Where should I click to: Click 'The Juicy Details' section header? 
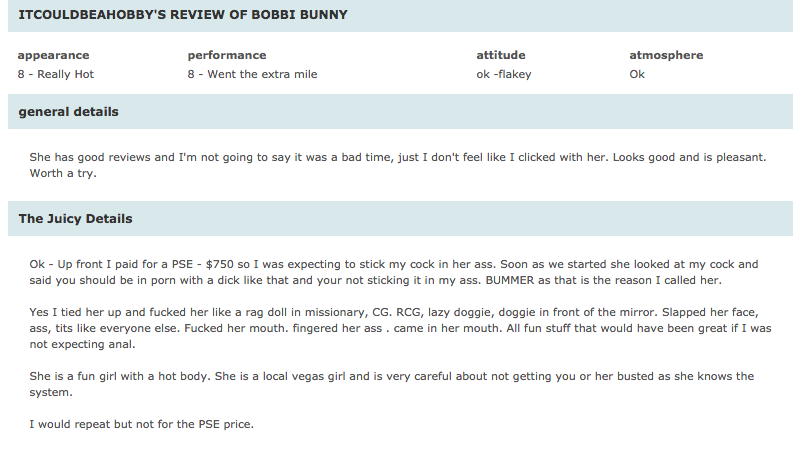(x=400, y=219)
